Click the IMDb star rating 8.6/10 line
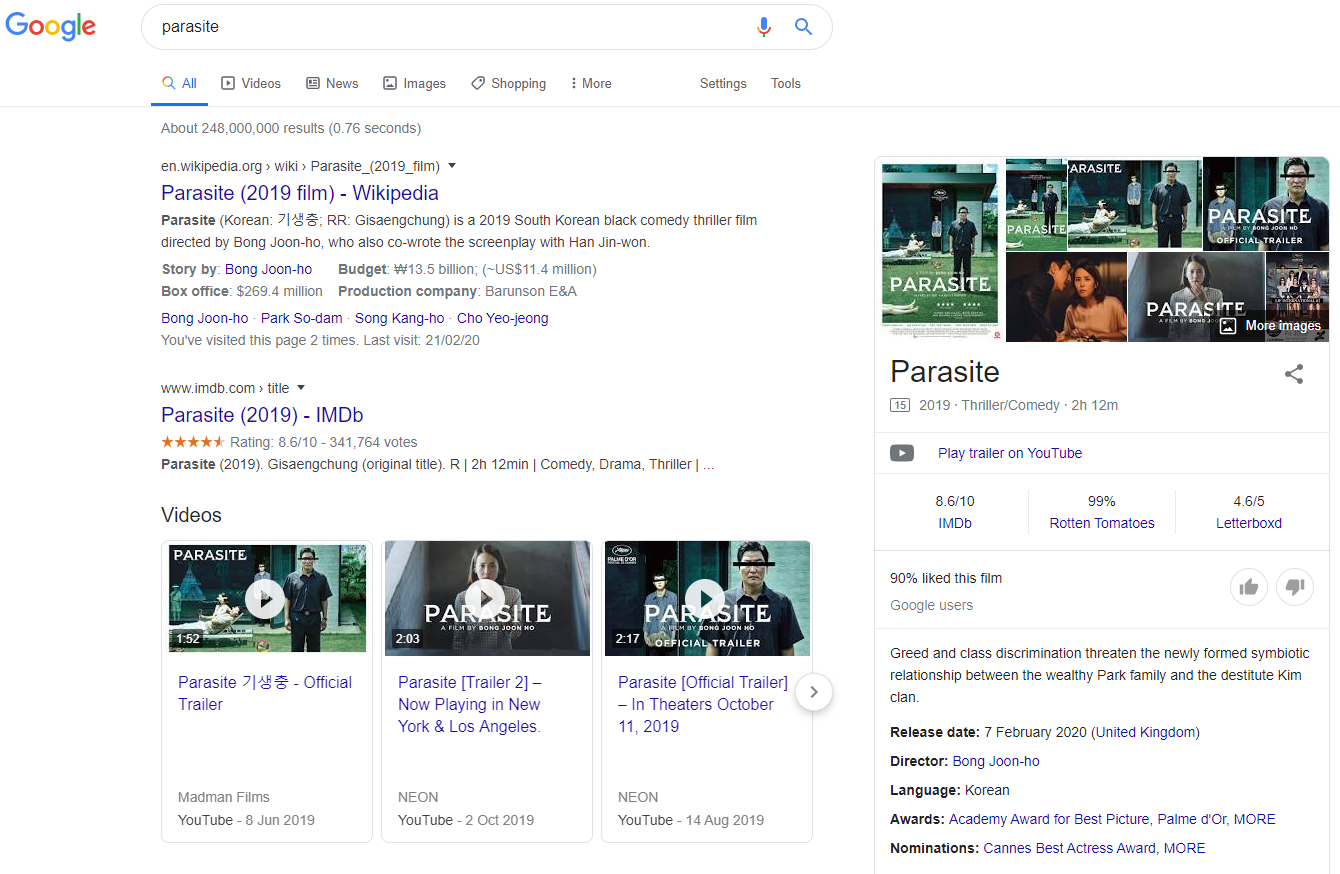The width and height of the screenshot is (1340, 874). click(290, 442)
